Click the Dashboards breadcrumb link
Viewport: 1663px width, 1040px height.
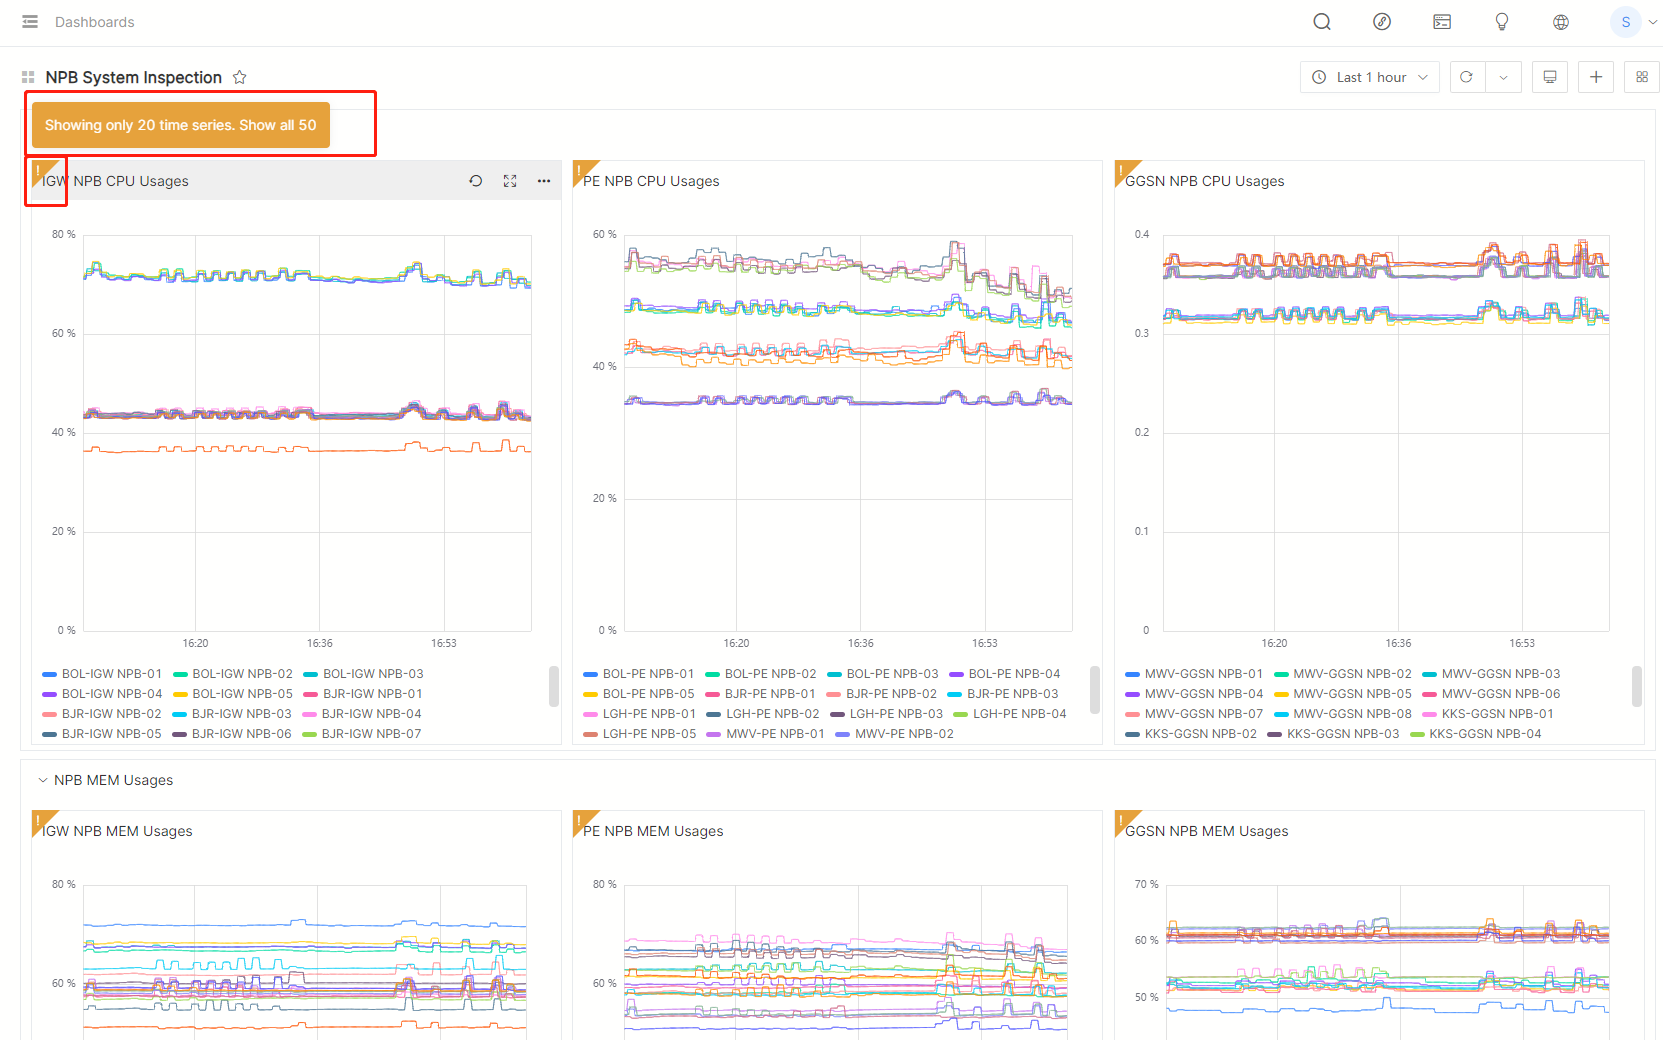coord(94,22)
